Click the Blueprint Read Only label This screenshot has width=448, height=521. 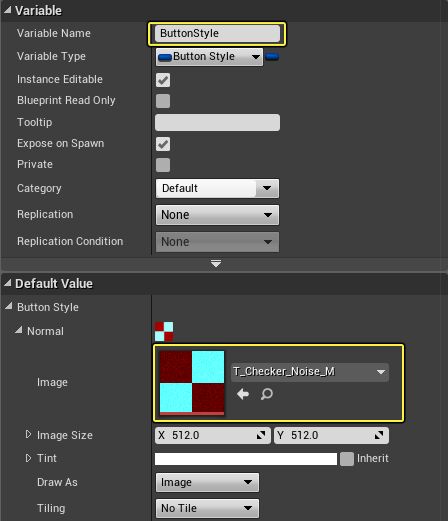pos(66,100)
